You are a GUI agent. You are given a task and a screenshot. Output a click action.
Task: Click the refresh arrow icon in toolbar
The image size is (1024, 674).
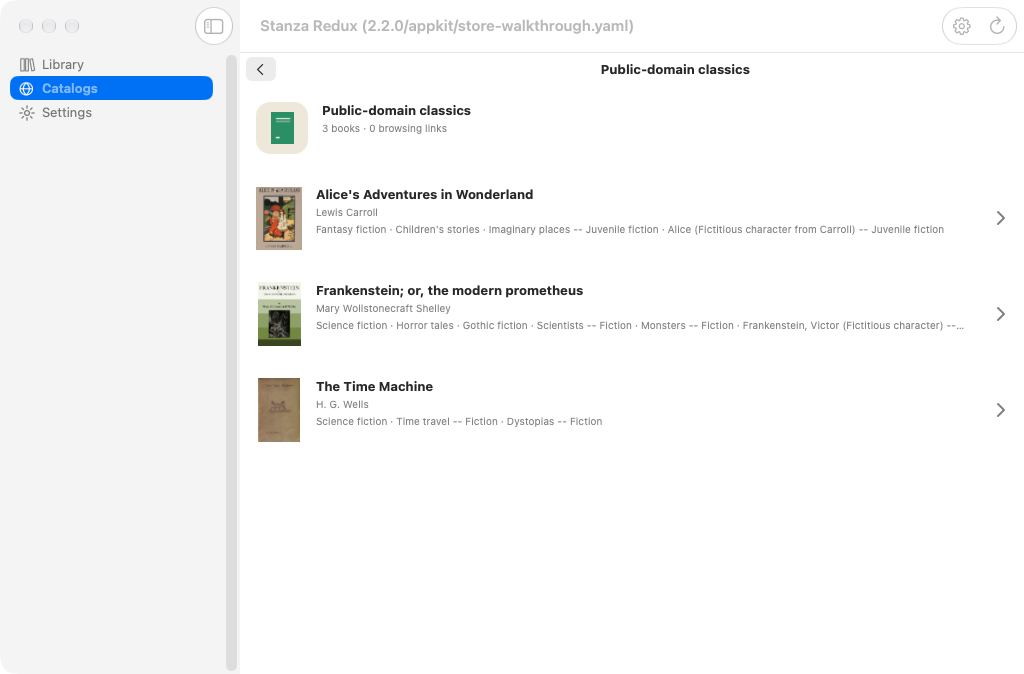click(x=997, y=26)
